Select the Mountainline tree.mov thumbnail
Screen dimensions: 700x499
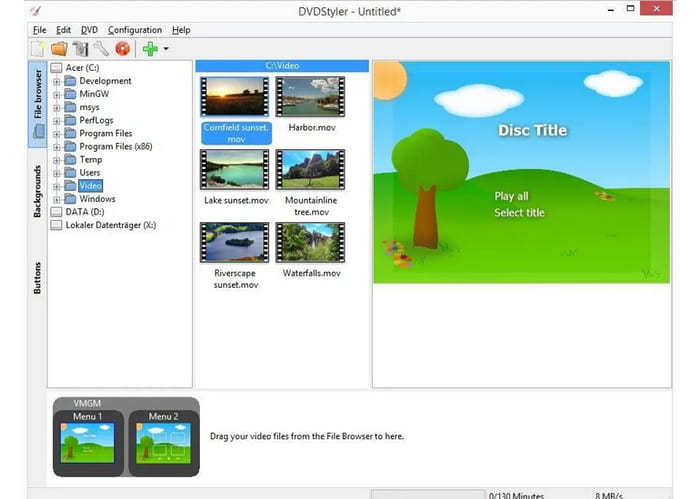(310, 170)
